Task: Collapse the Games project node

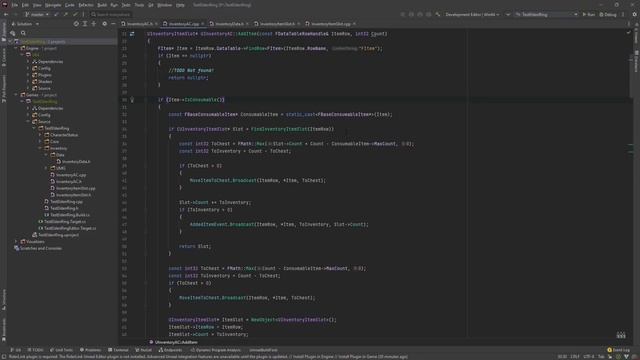Action: (x=16, y=95)
